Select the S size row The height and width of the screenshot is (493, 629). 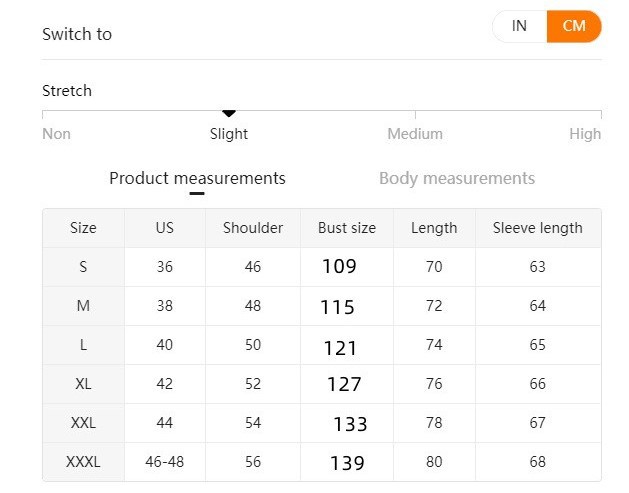pyautogui.click(x=83, y=267)
